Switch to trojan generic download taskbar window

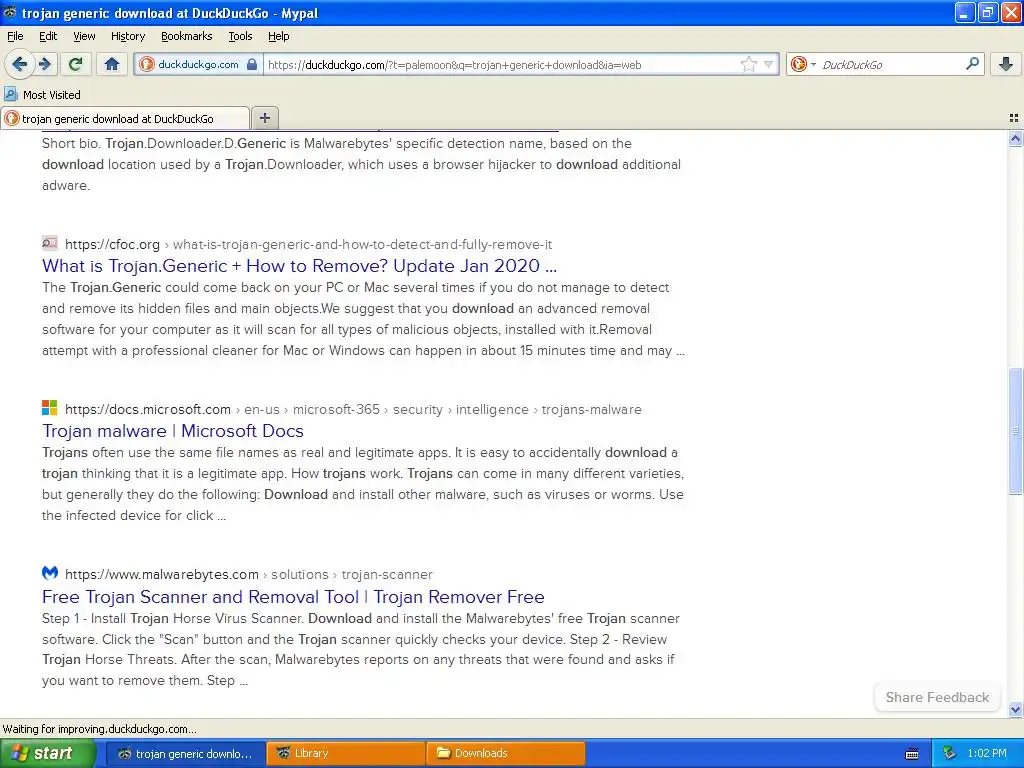[186, 754]
